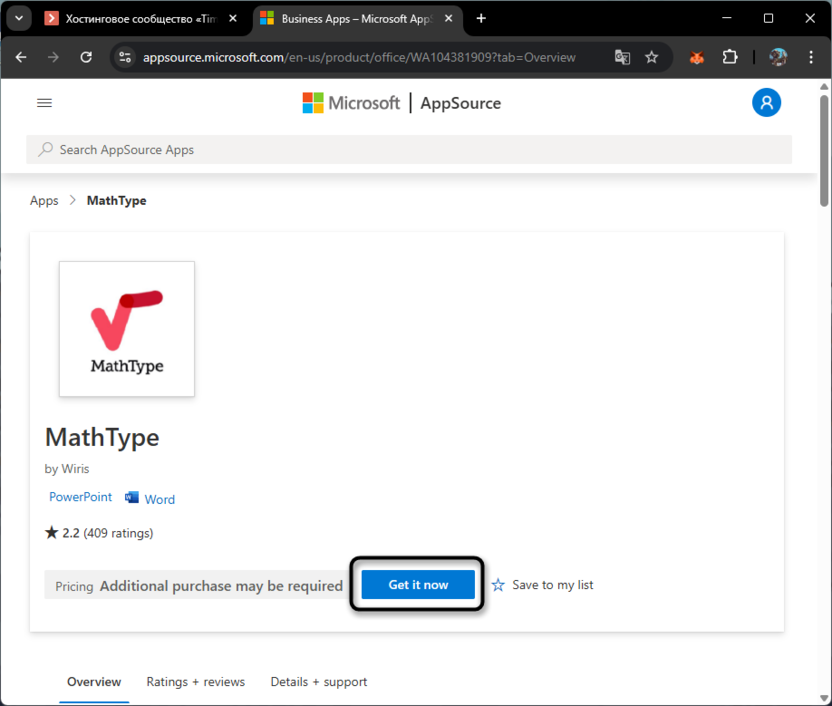Viewport: 832px width, 706px height.
Task: Click the MathType app logo thumbnail
Action: tap(127, 329)
